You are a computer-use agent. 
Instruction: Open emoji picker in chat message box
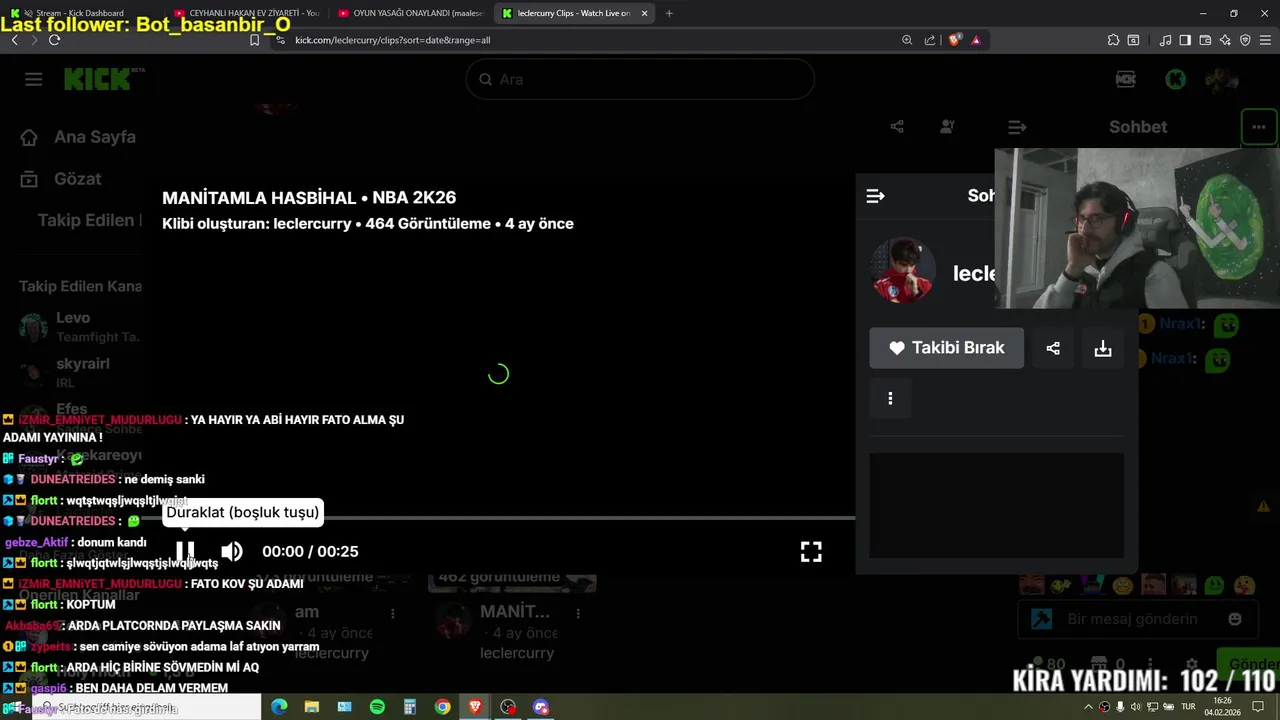click(x=1235, y=619)
